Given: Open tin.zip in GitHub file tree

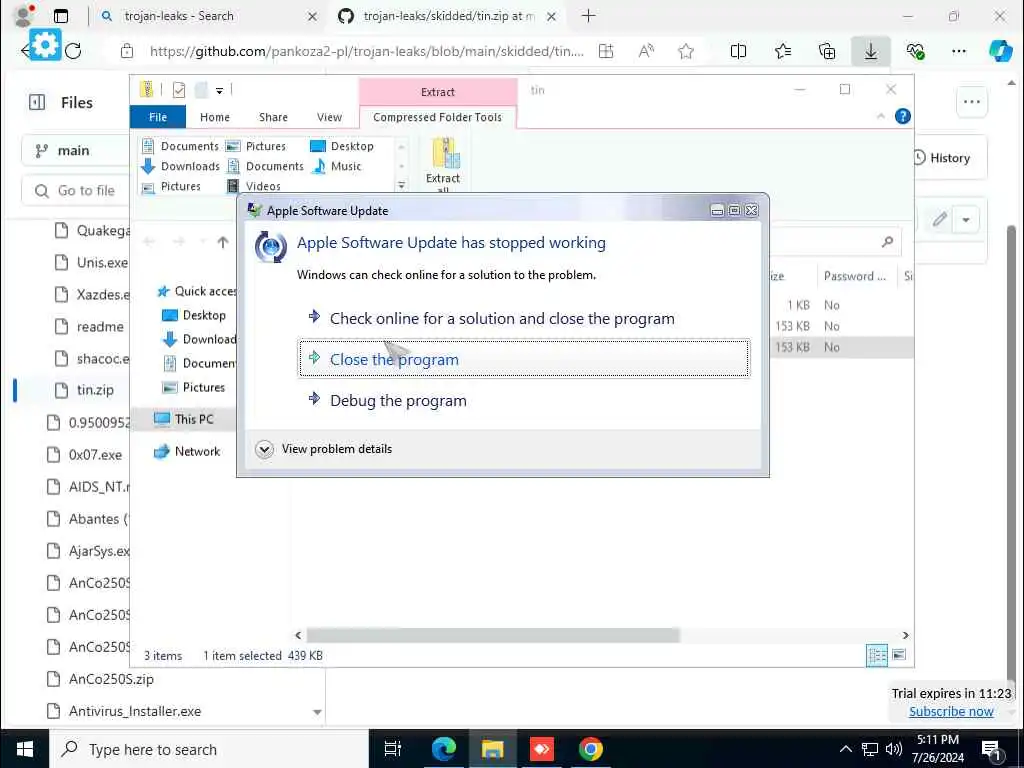Looking at the screenshot, I should [x=85, y=390].
